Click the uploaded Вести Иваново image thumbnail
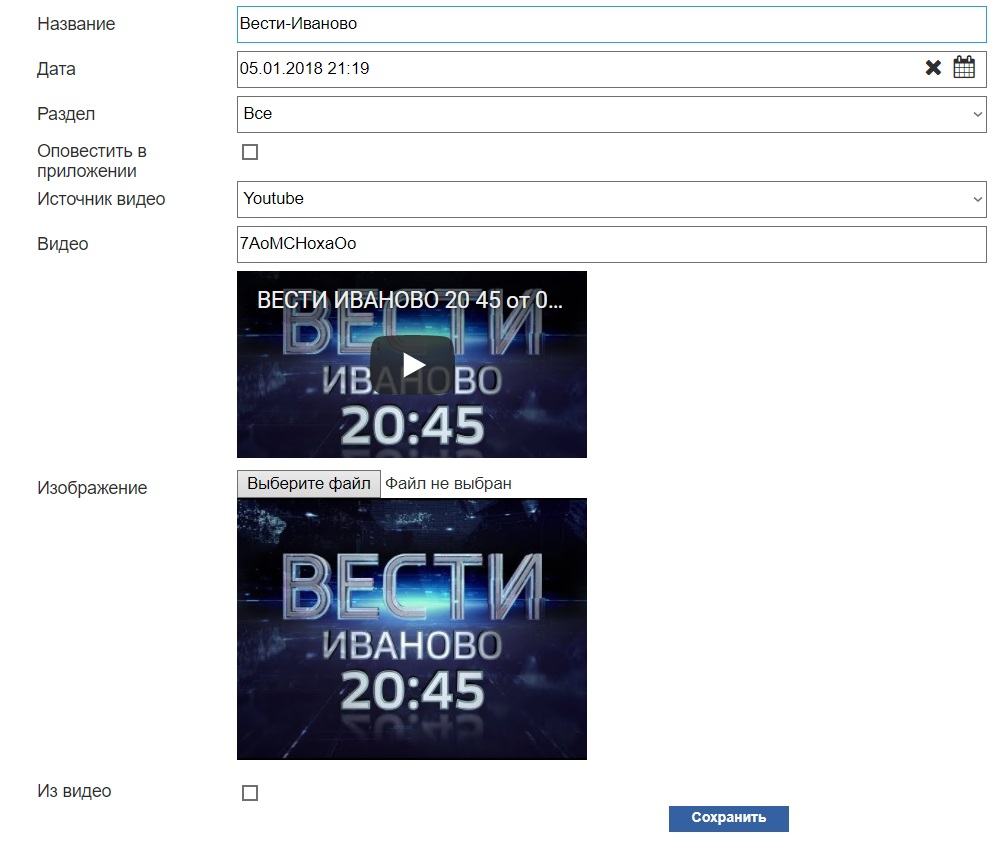This screenshot has width=1003, height=861. (x=412, y=629)
